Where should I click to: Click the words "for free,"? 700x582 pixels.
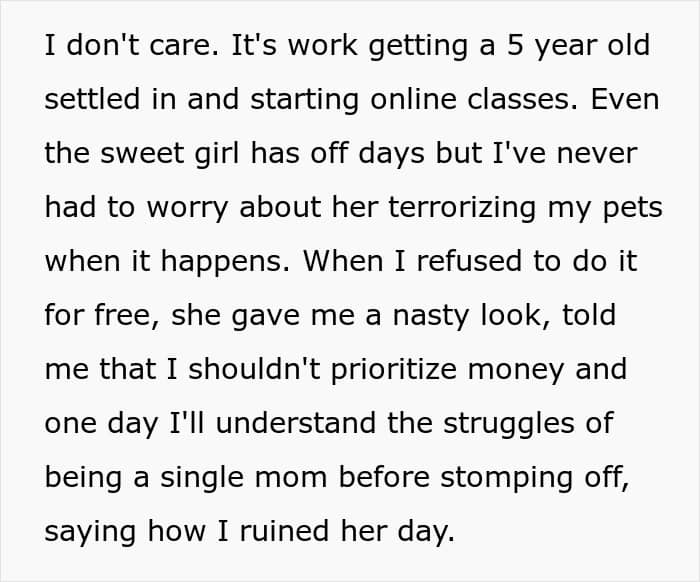tap(102, 315)
